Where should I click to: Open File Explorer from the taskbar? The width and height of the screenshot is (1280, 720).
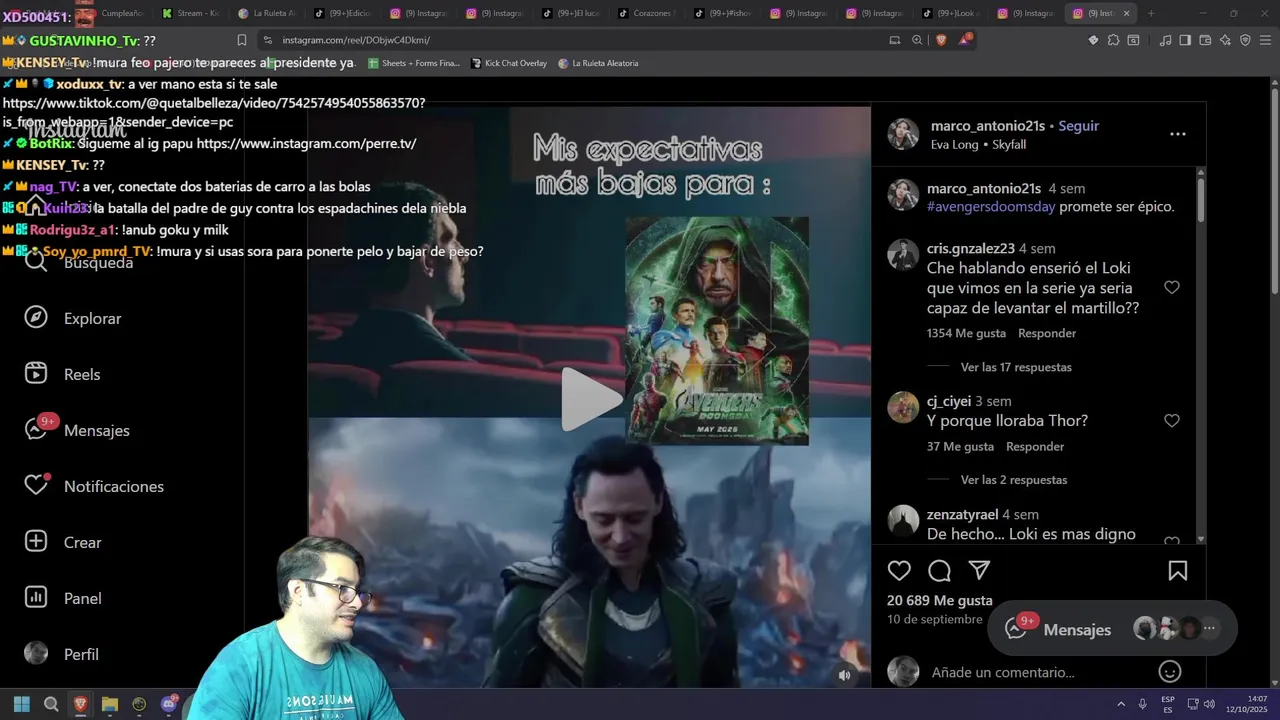pos(110,704)
